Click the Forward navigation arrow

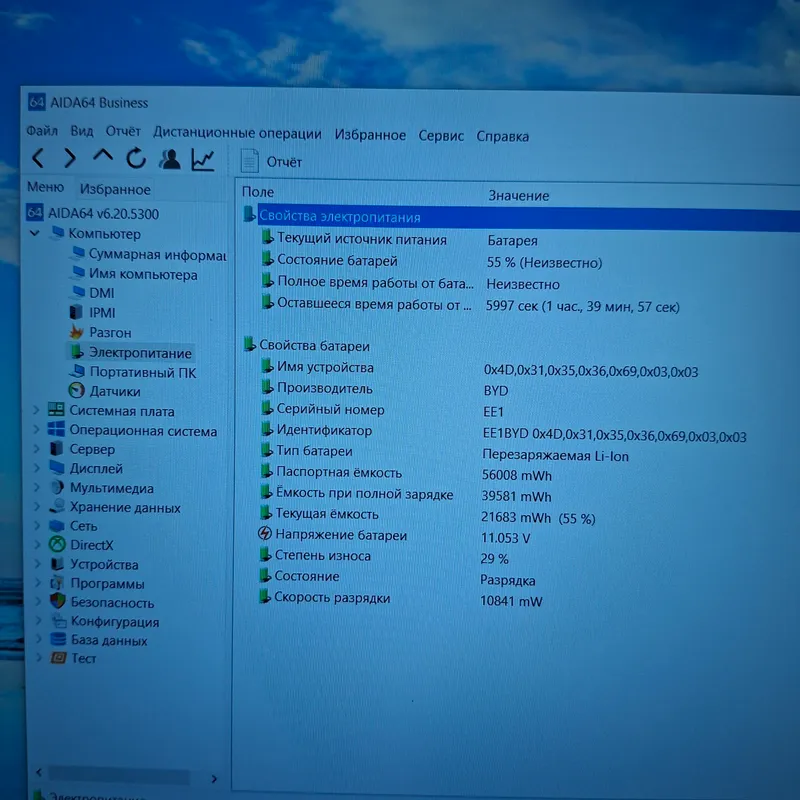(x=70, y=159)
